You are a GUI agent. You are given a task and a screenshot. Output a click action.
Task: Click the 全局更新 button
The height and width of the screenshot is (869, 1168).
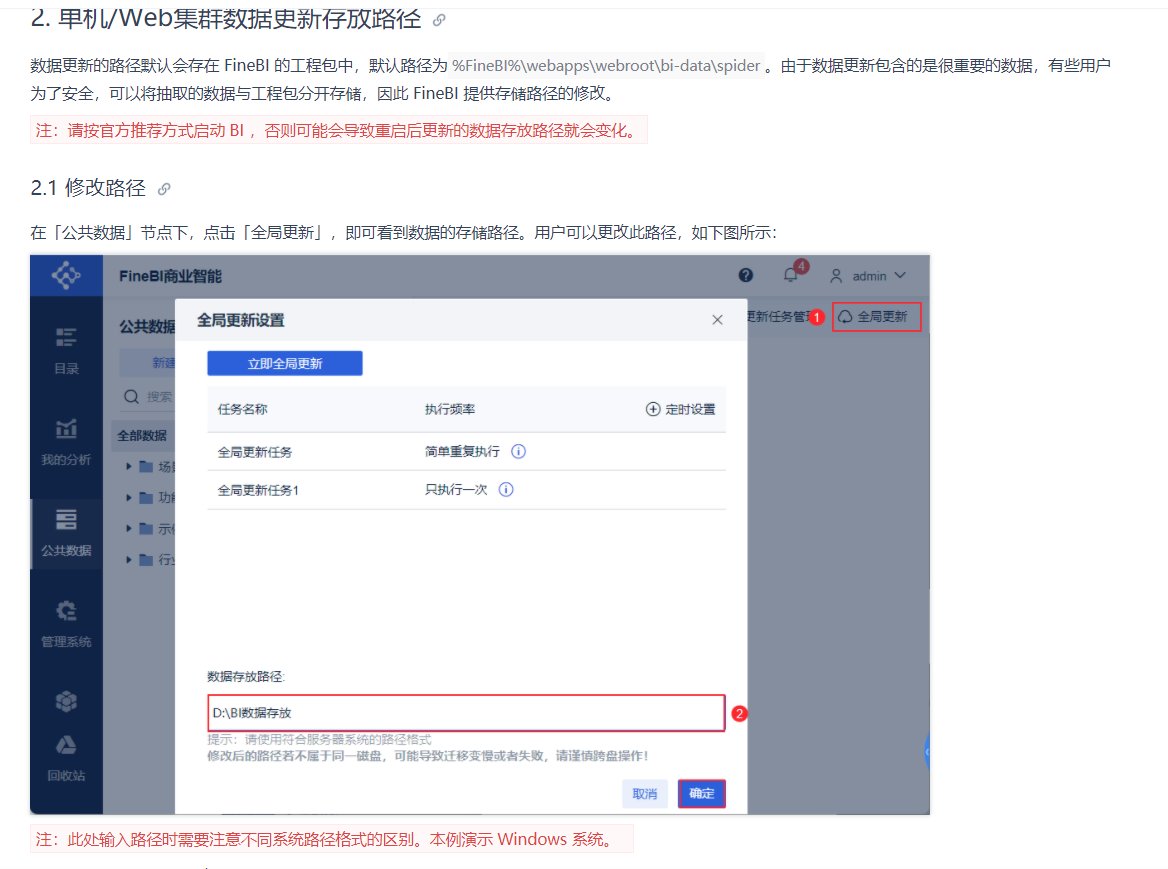(x=876, y=316)
